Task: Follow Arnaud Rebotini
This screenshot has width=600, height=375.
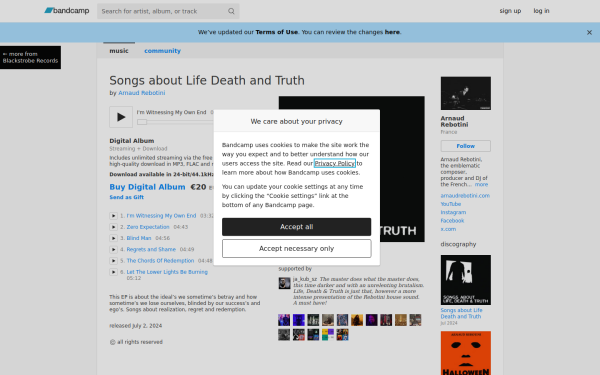Action: (x=466, y=146)
